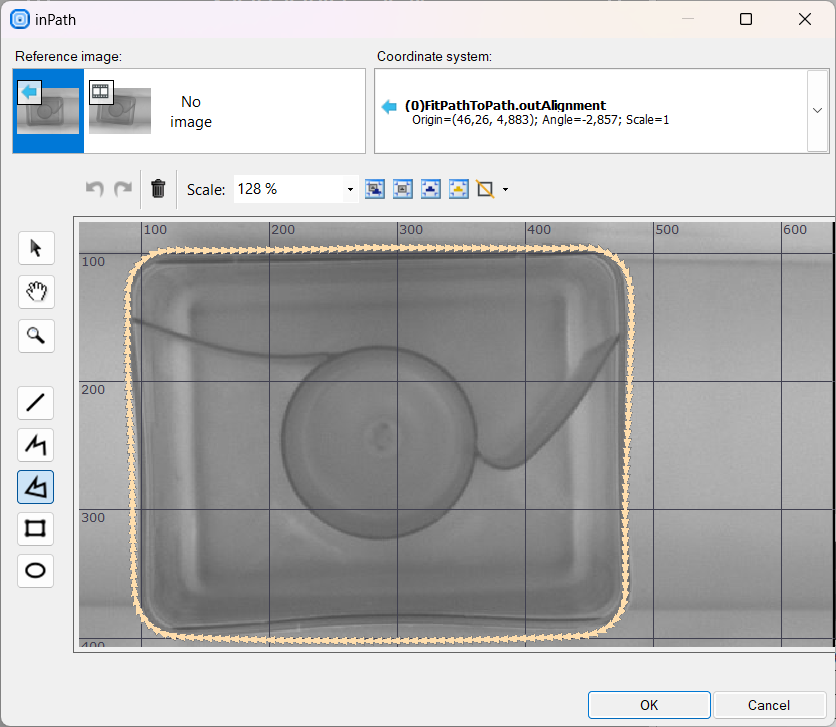836x727 pixels.
Task: Select the first highlighted reference image thumbnail
Action: click(x=48, y=111)
